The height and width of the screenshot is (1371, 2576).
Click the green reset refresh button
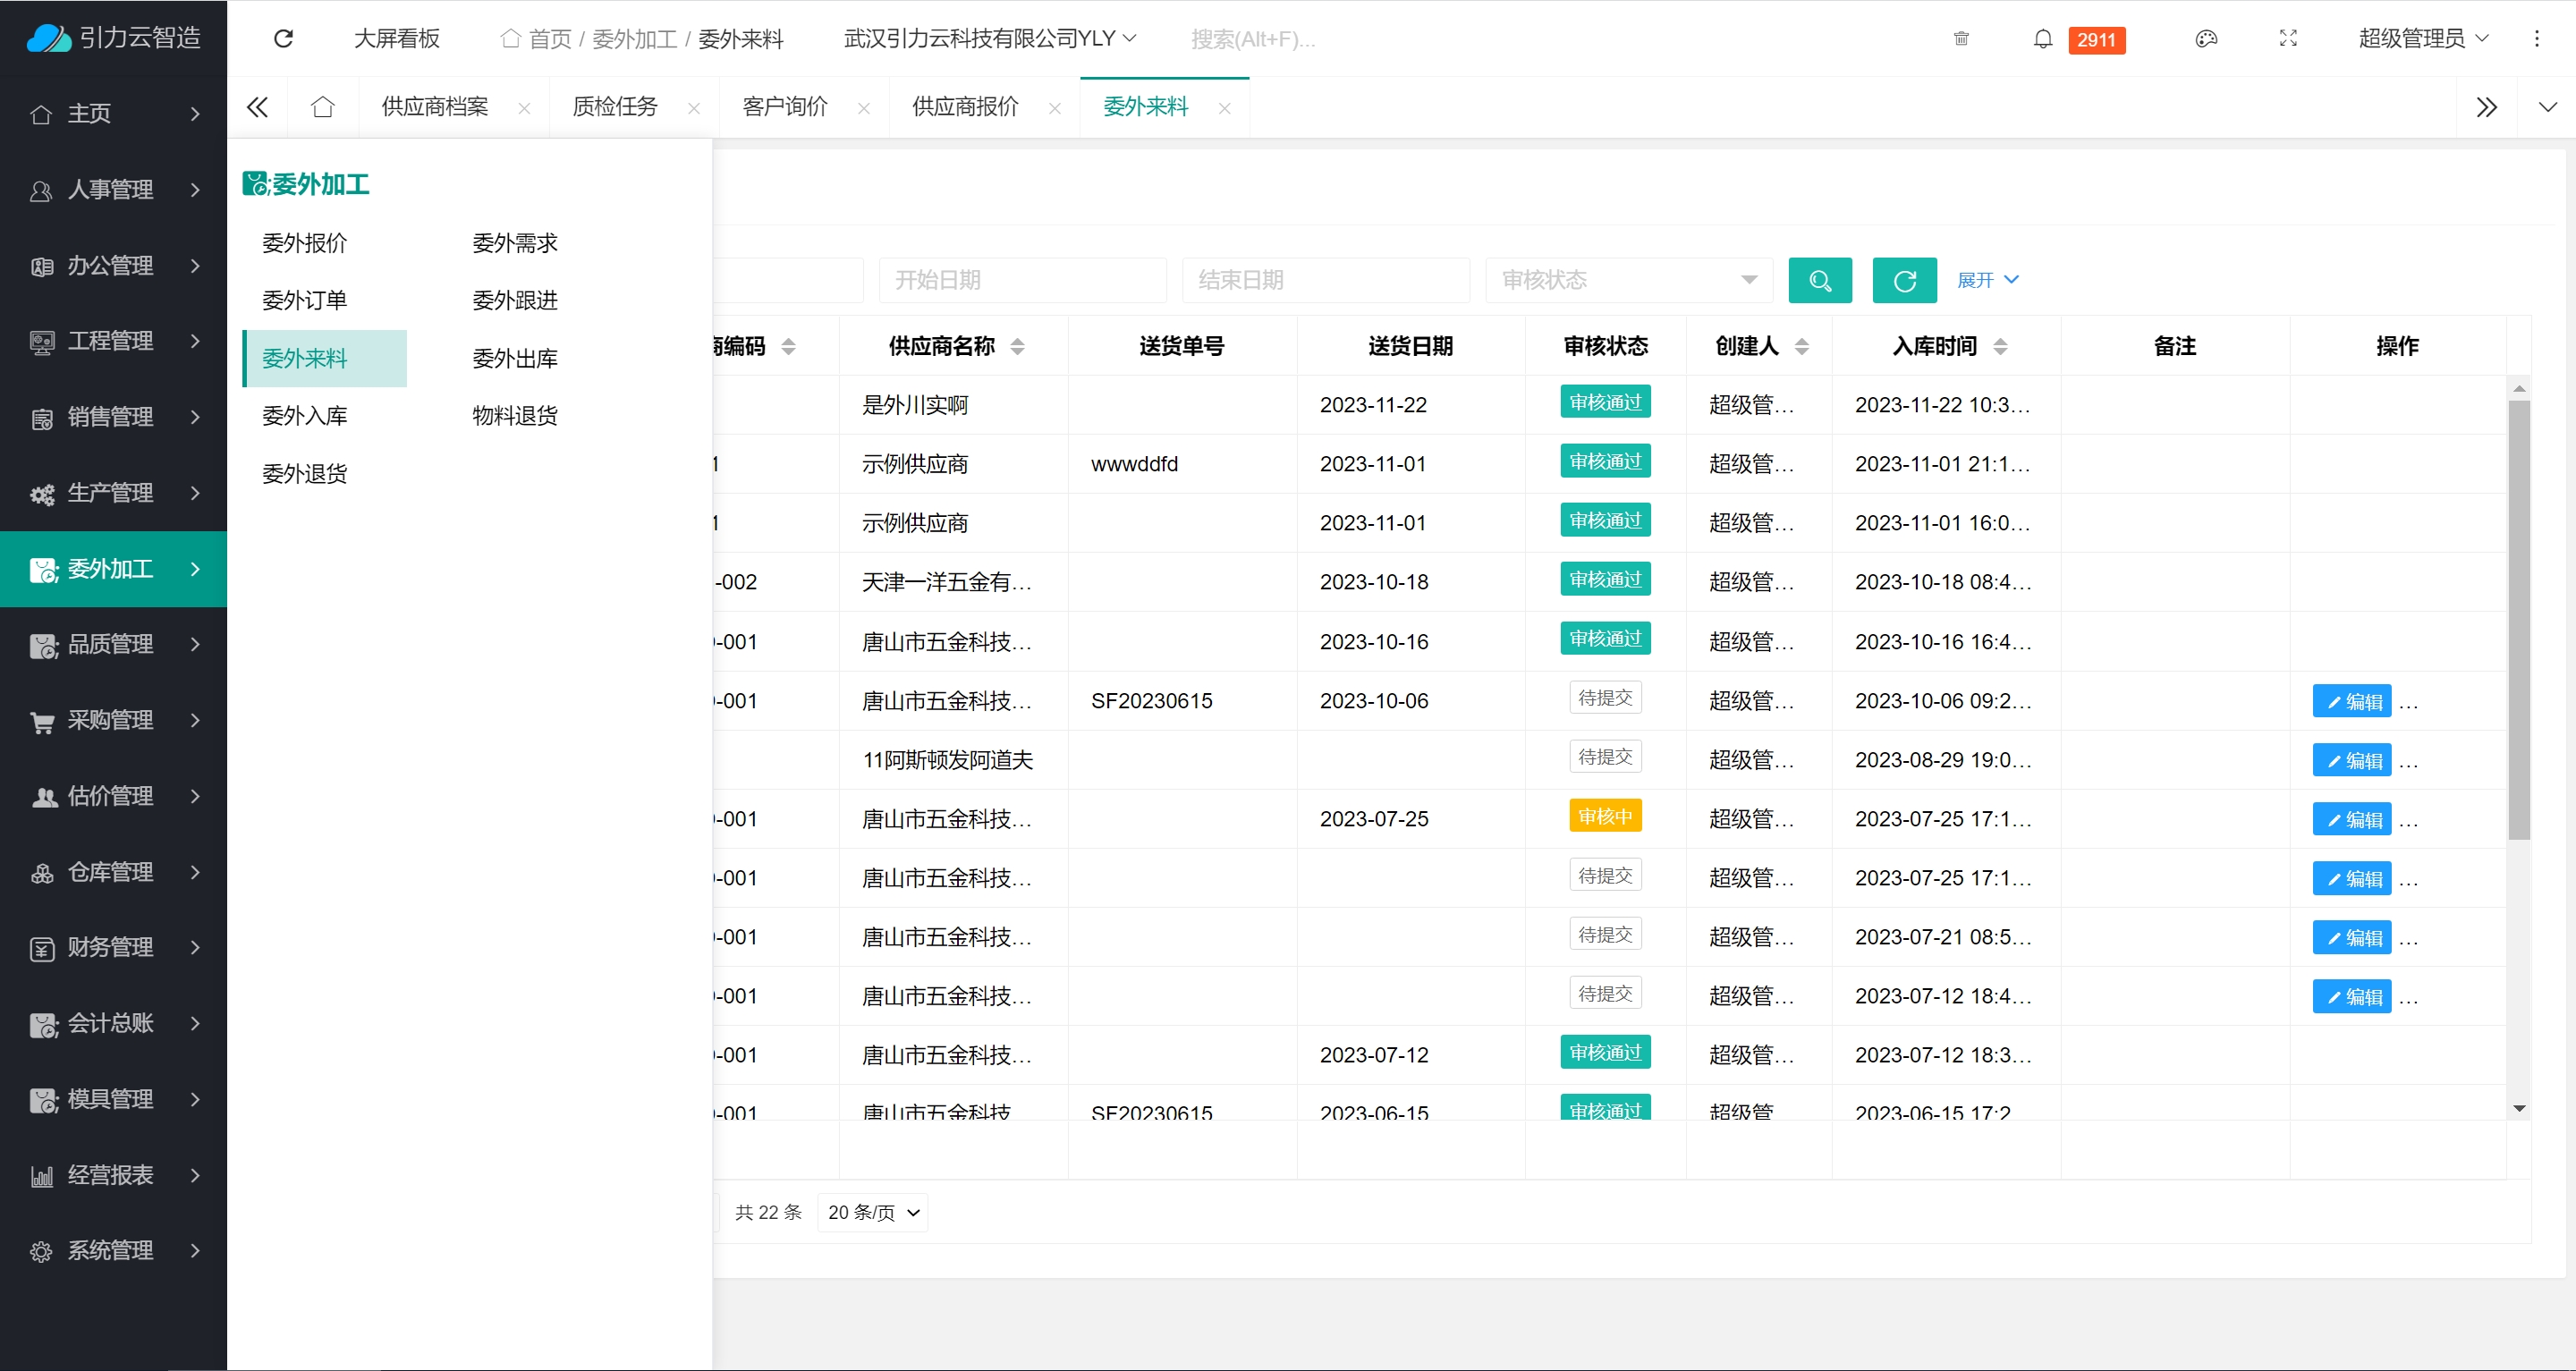click(x=1903, y=280)
